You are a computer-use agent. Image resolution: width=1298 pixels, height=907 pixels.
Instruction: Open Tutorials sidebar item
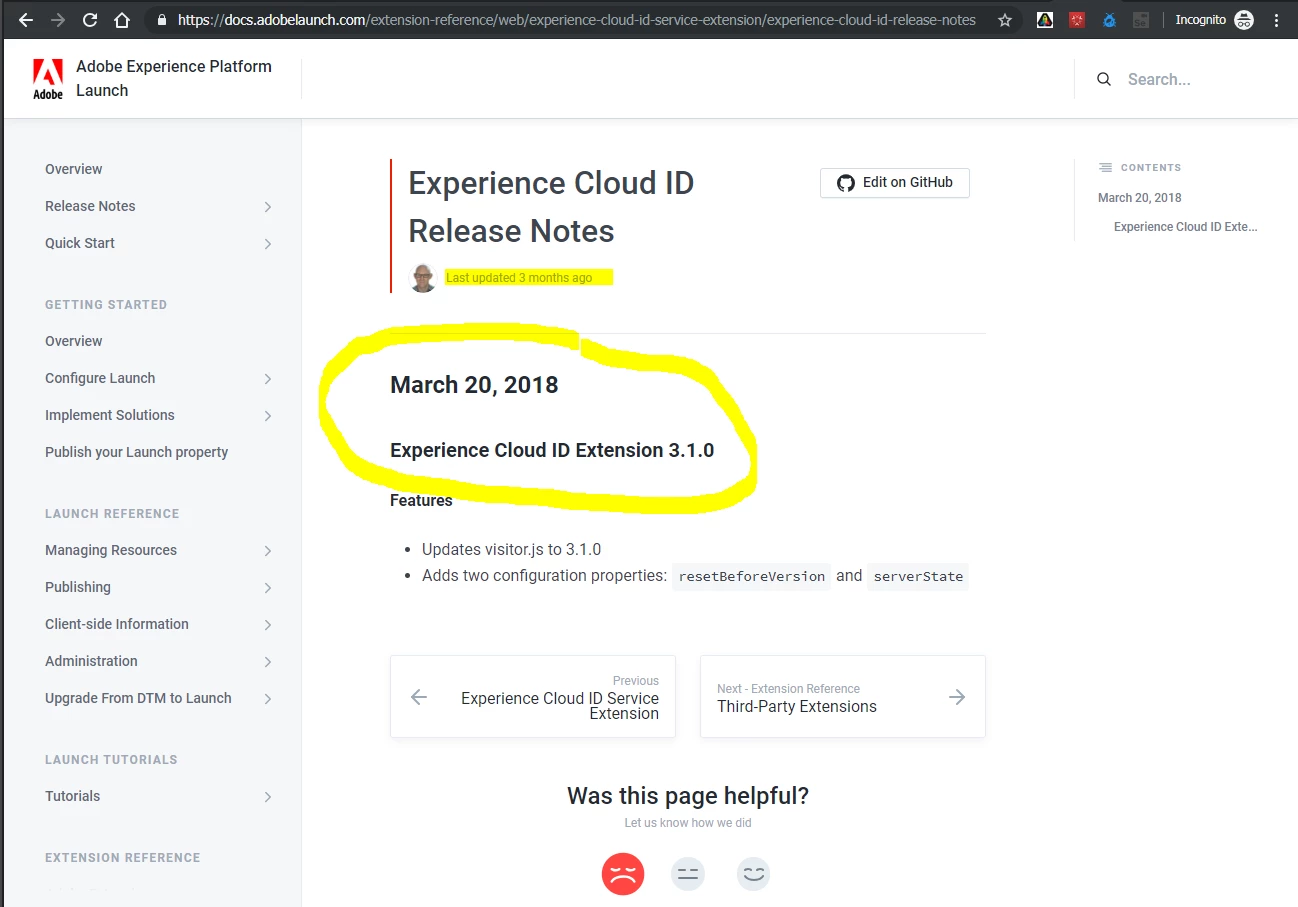coord(73,796)
